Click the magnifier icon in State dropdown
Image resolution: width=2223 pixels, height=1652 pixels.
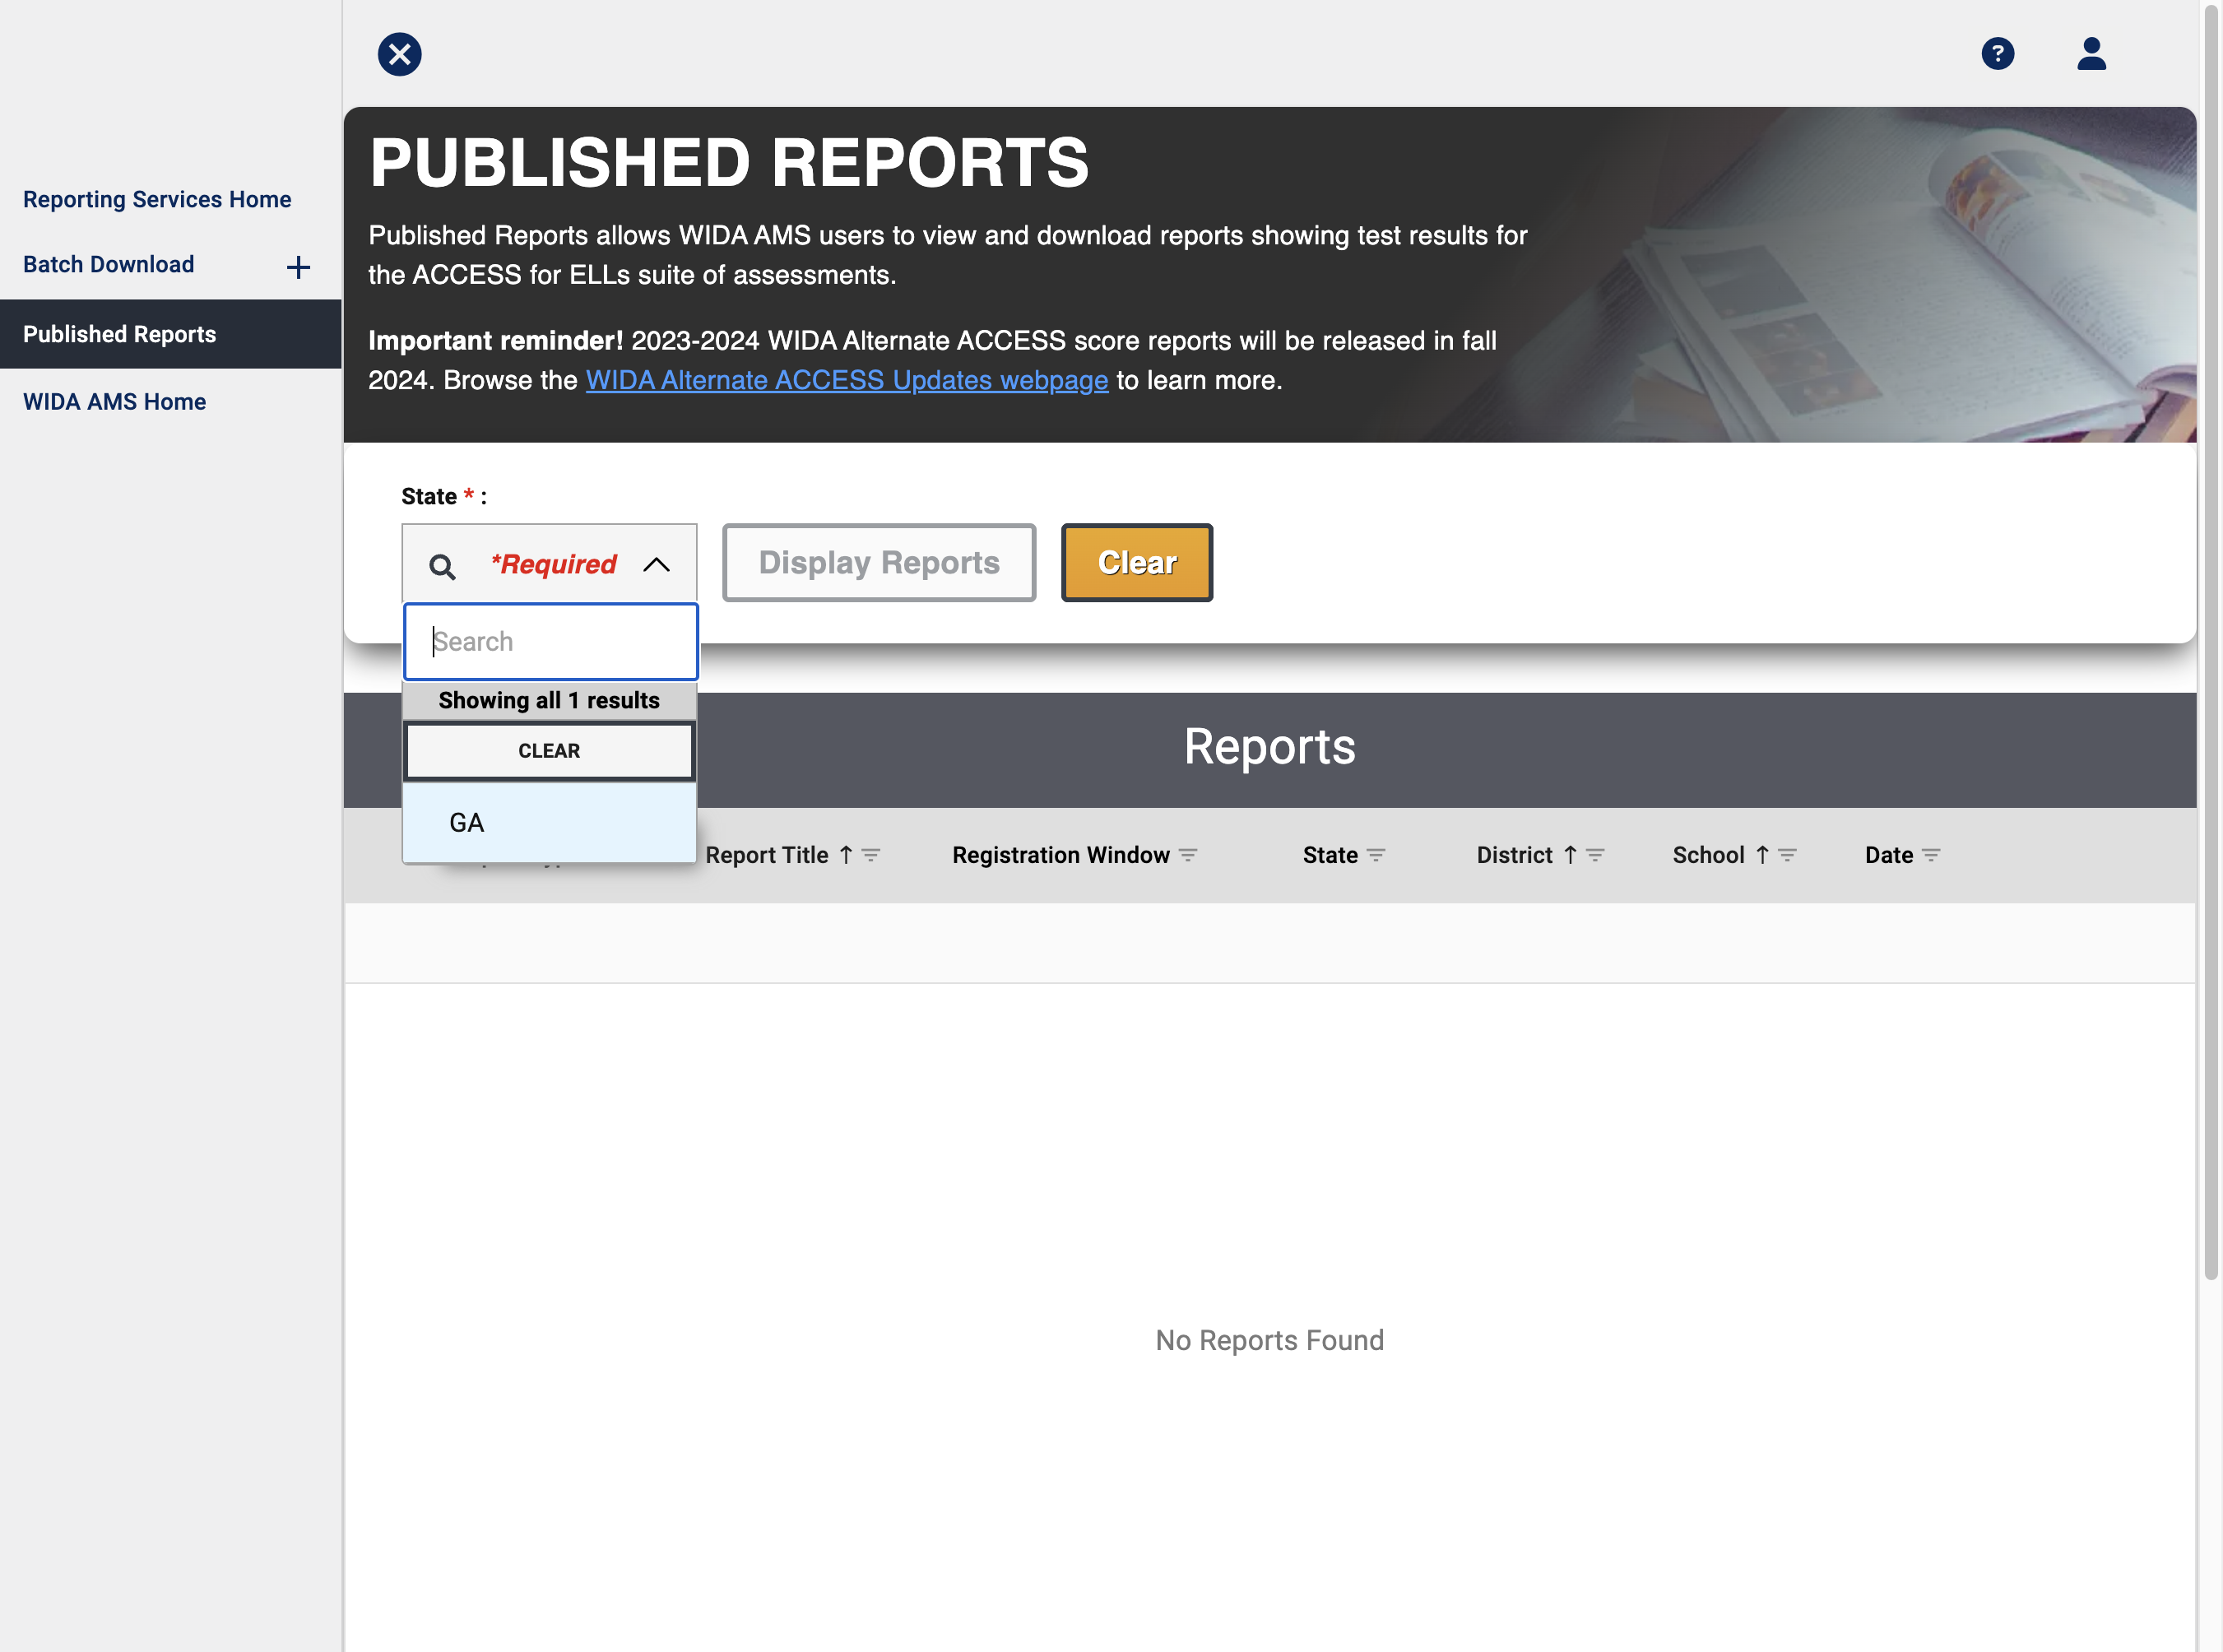(442, 567)
